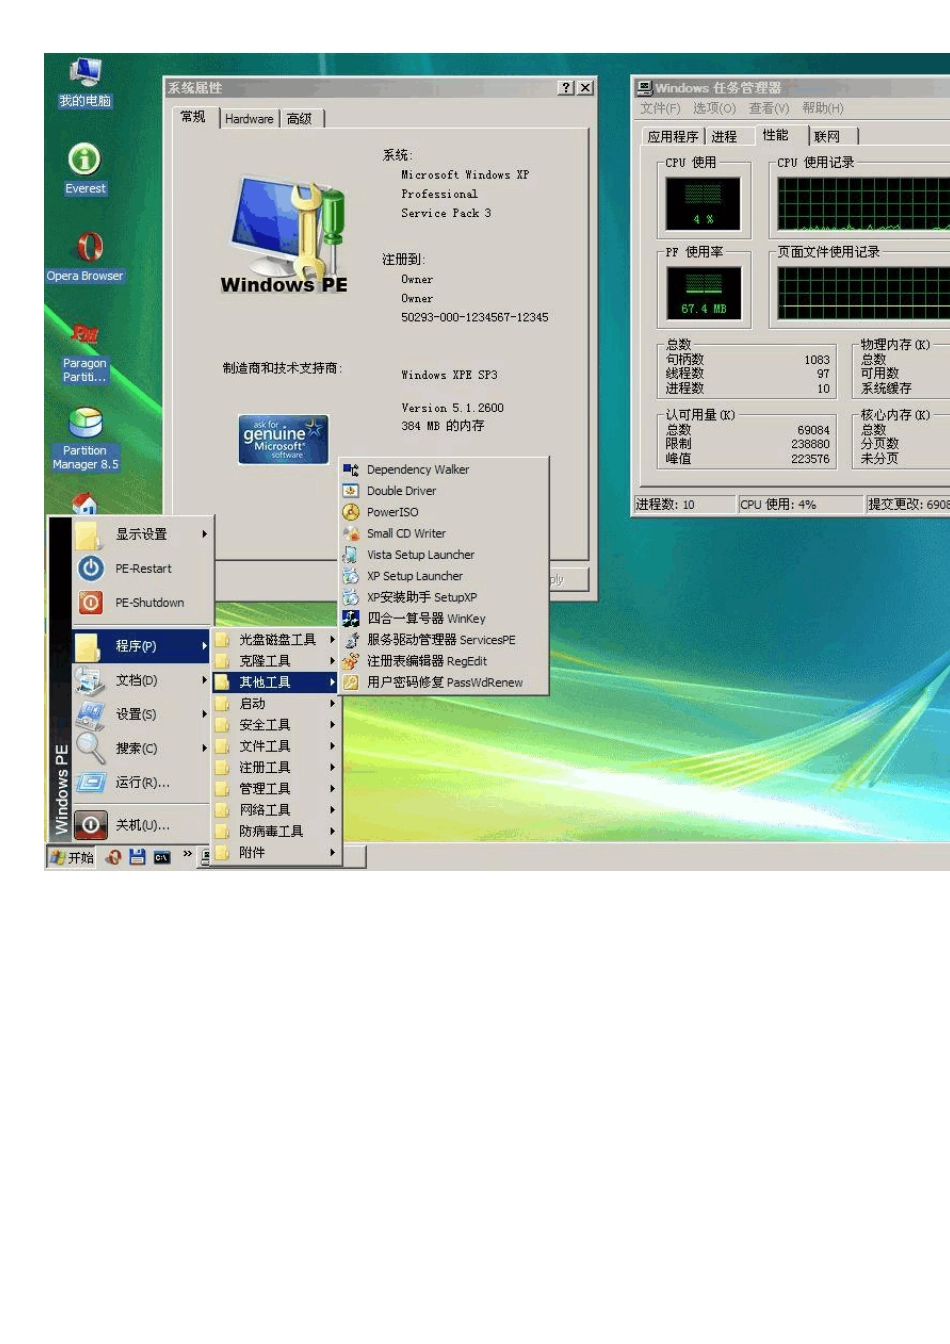Open XP安装助手 SetupXP

click(444, 597)
